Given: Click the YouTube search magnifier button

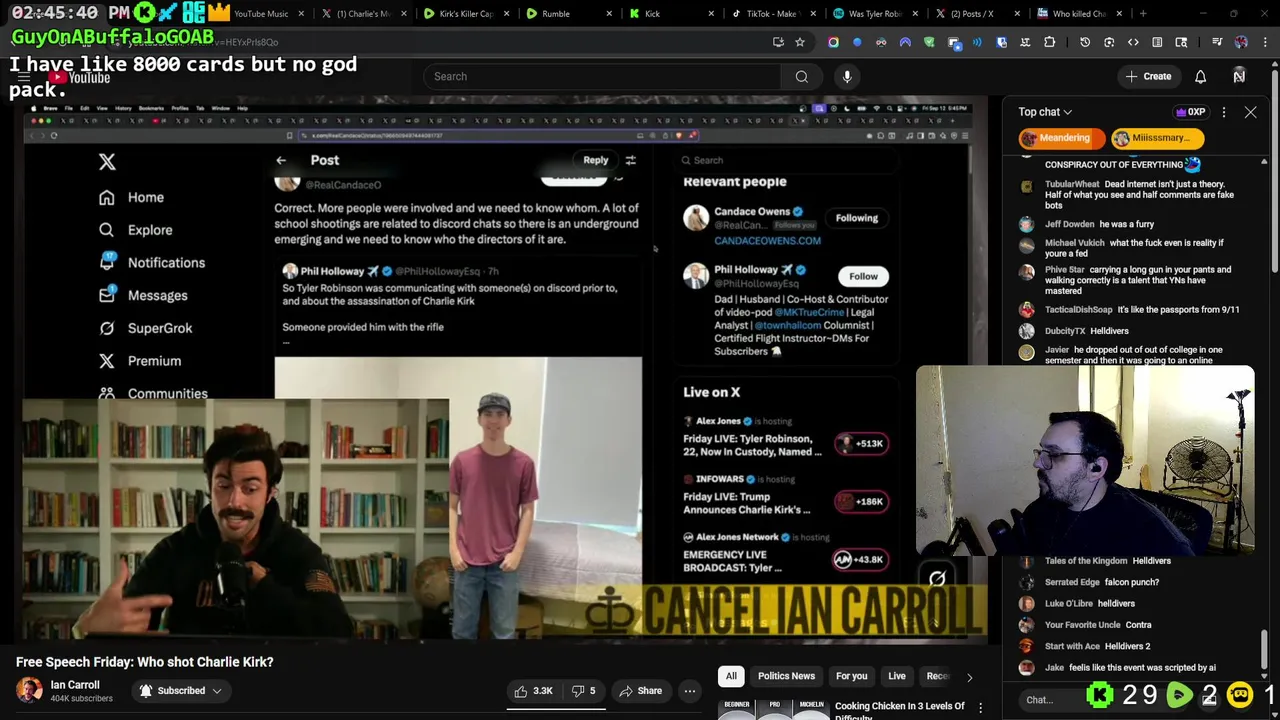Looking at the screenshot, I should coord(801,76).
